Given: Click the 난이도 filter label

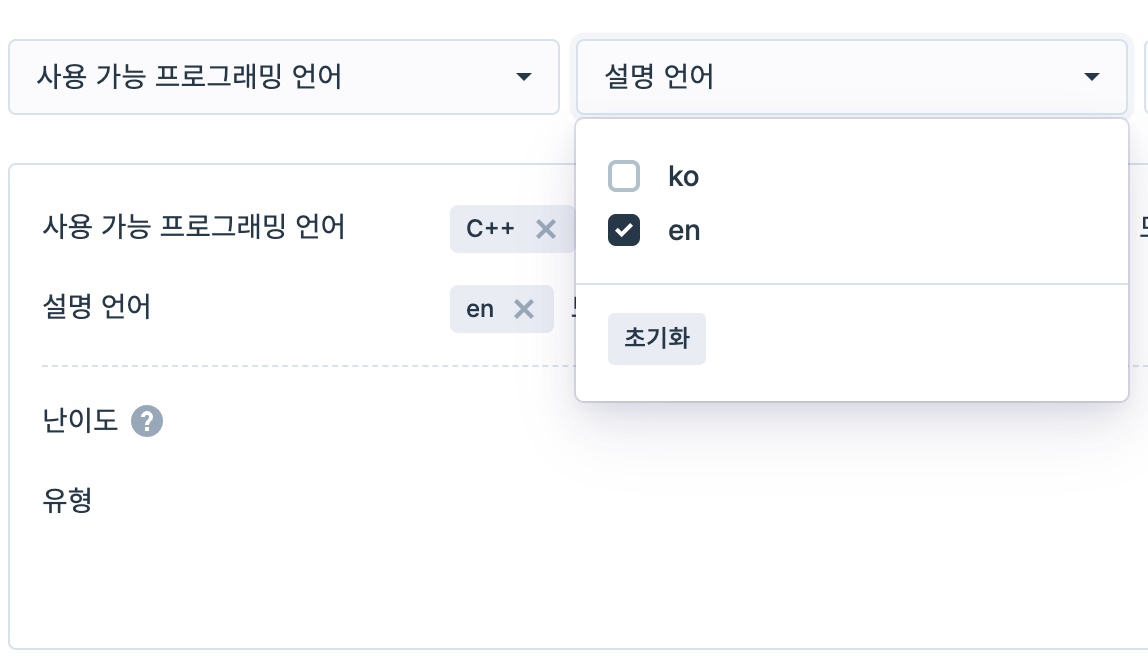Looking at the screenshot, I should coord(80,421).
